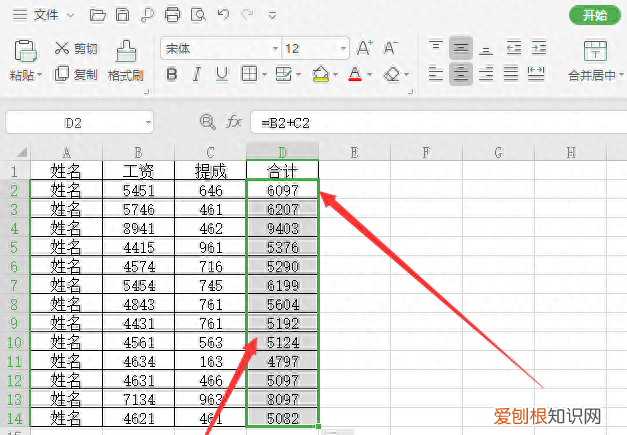Align text right
The height and width of the screenshot is (435, 627).
(x=486, y=74)
